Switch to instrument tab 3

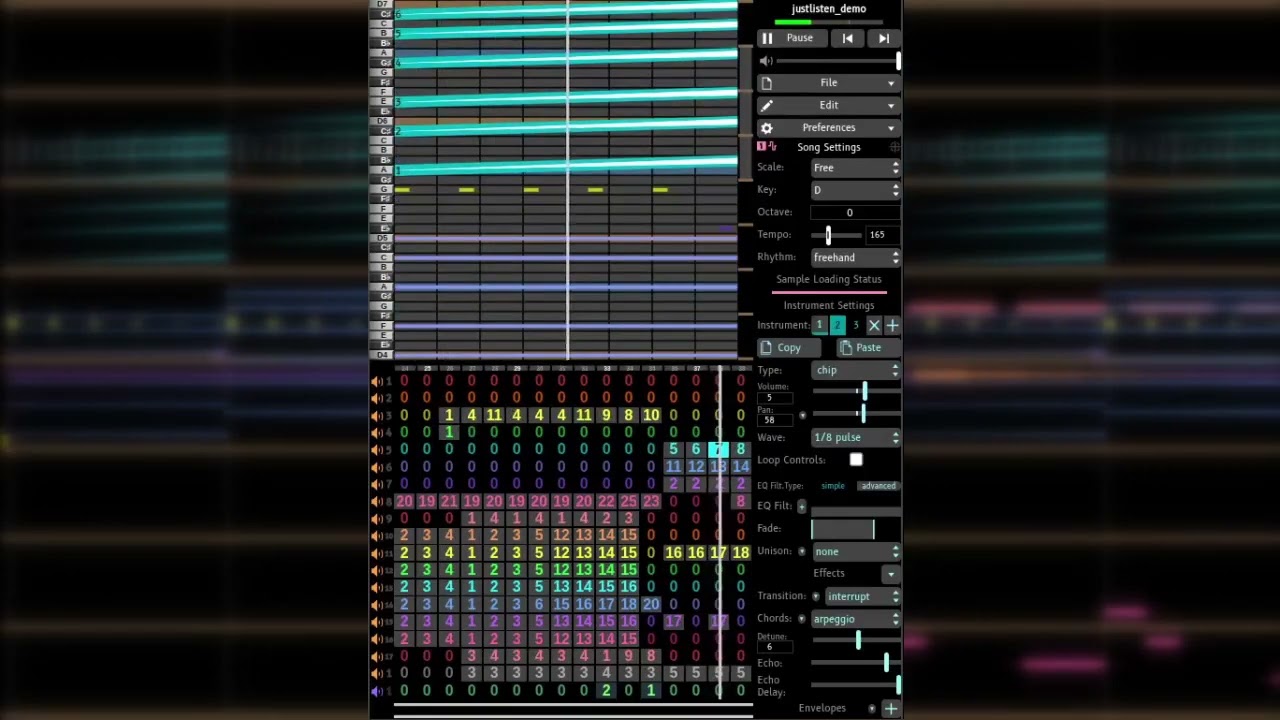856,326
